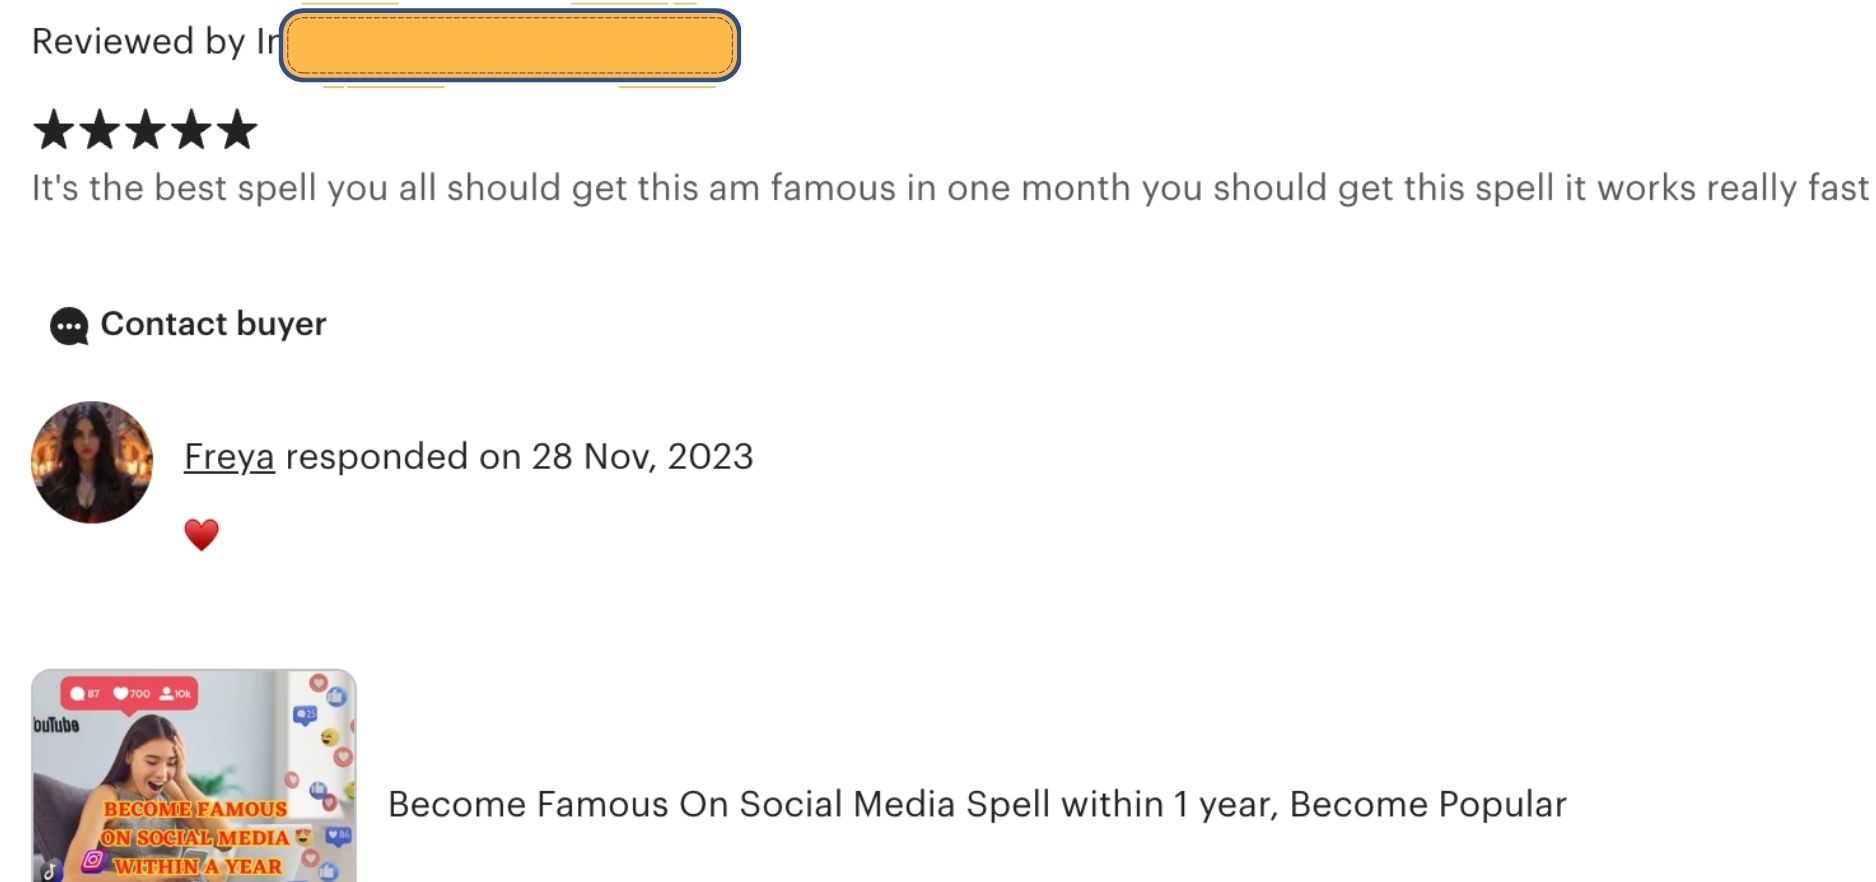Click the YouTube logo on listing image

[56, 725]
